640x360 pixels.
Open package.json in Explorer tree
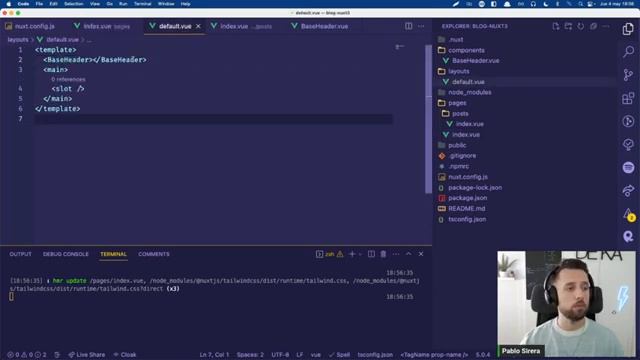point(467,198)
